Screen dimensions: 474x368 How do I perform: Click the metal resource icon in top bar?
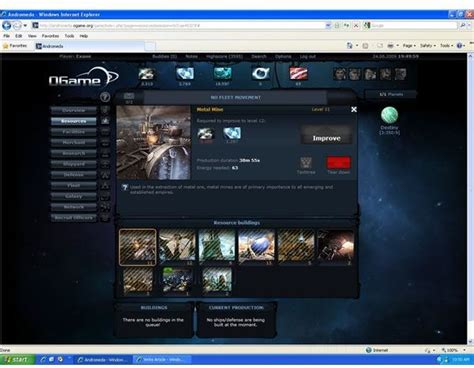tap(146, 74)
